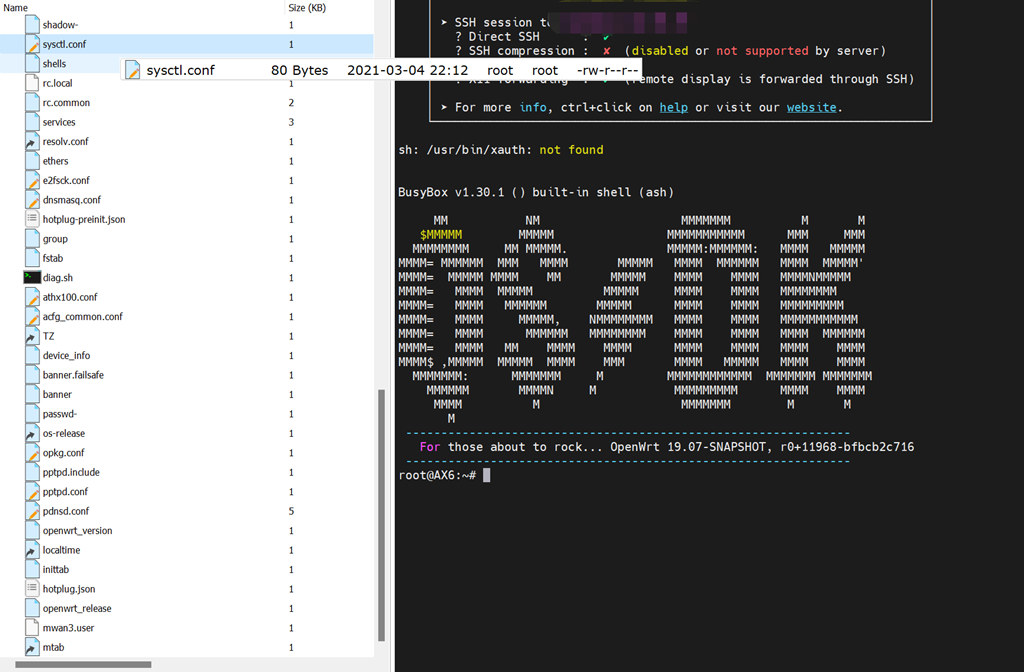This screenshot has height=672, width=1024.
Task: Select the inittab file name
Action: tap(56, 569)
